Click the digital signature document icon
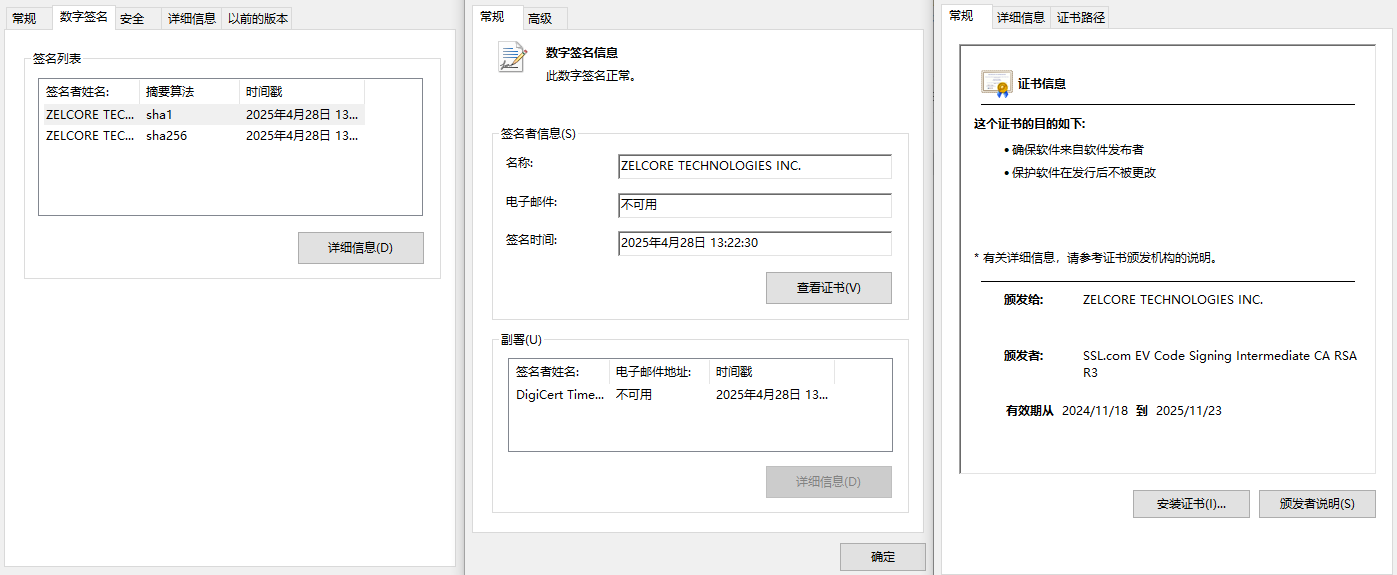1397x575 pixels. [512, 57]
